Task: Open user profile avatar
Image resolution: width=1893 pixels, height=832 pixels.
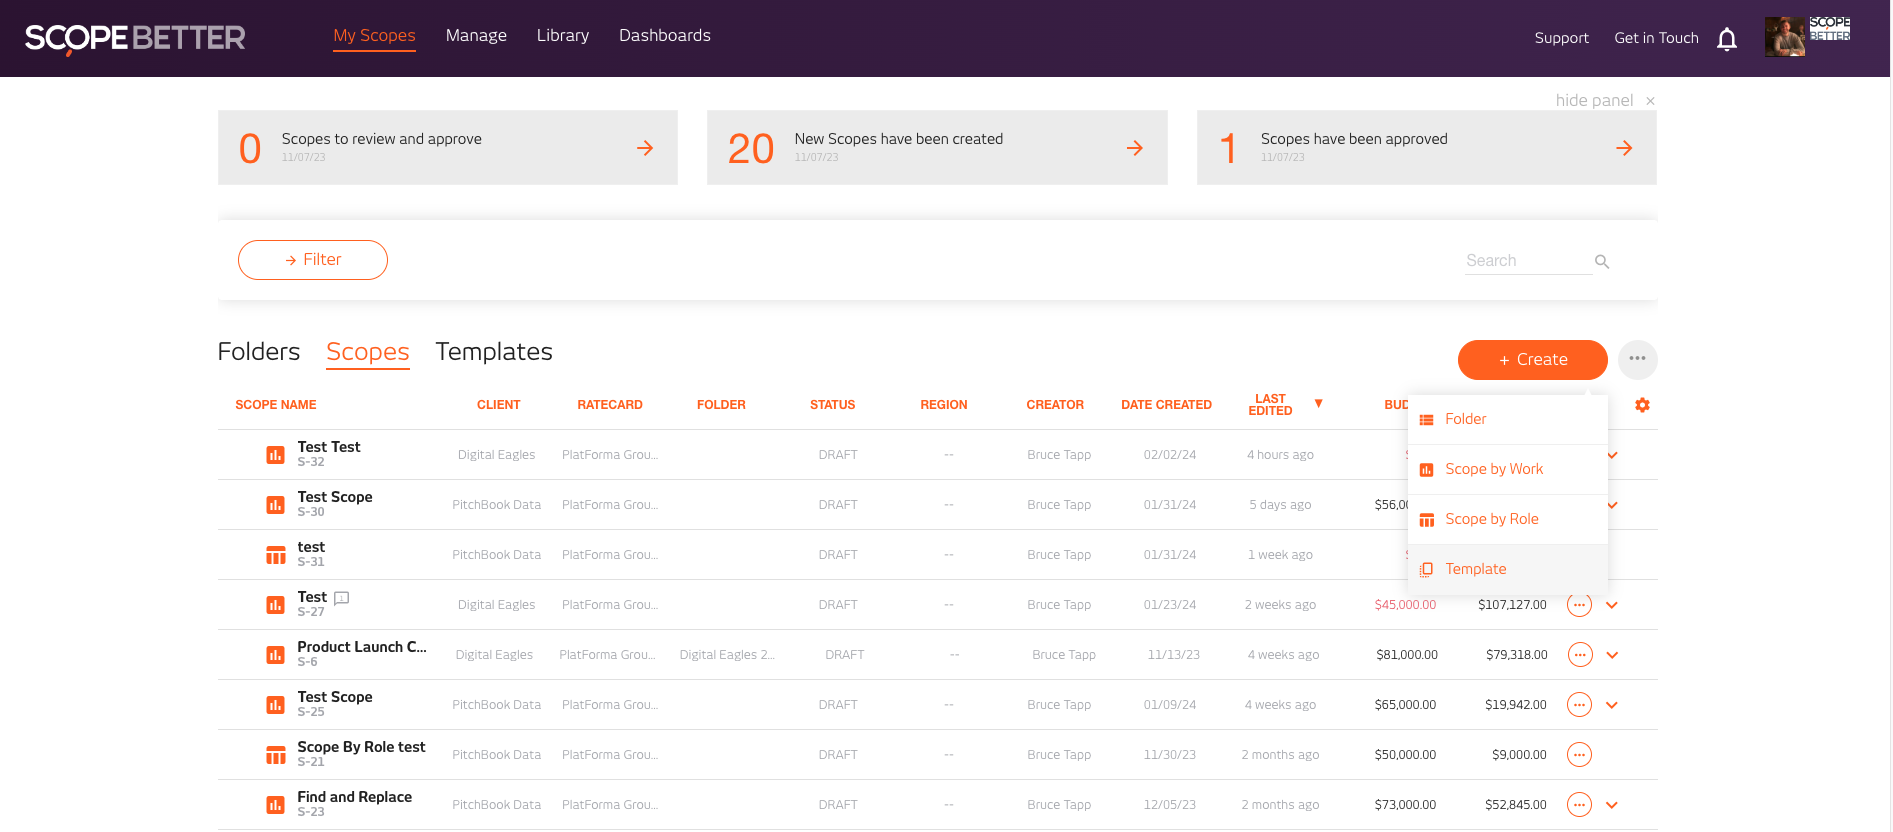Action: click(1784, 38)
